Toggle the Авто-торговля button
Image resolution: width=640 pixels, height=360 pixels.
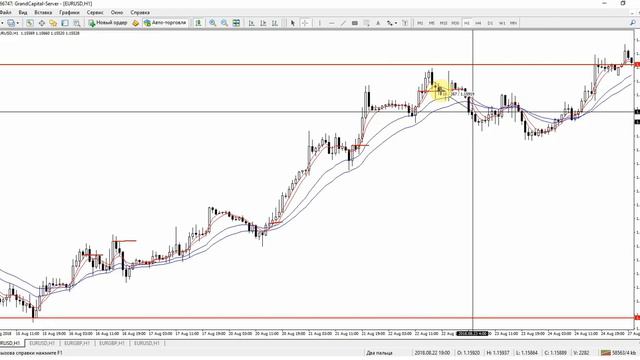coord(165,23)
